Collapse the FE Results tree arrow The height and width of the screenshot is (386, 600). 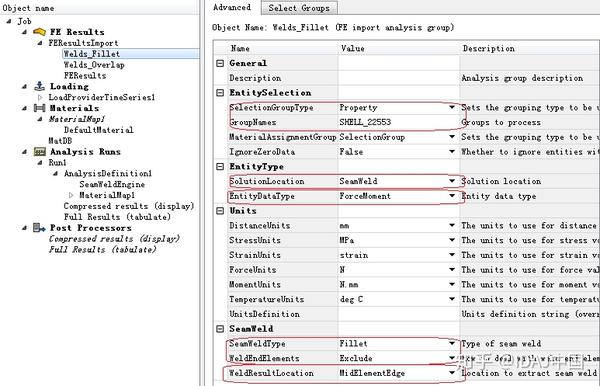(24, 32)
